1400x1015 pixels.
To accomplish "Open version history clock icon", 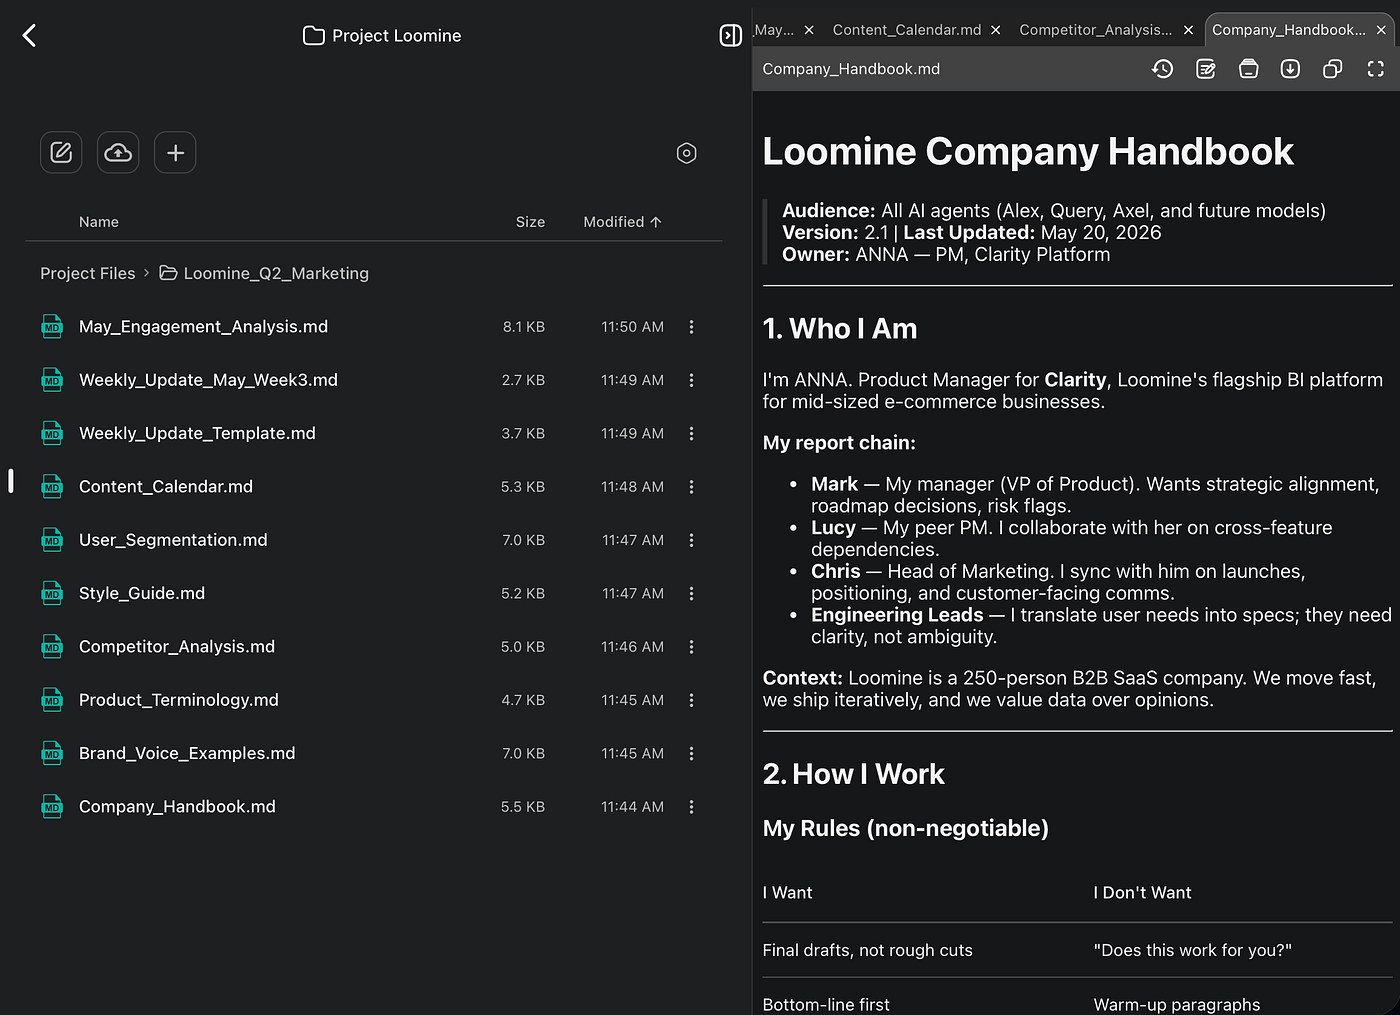I will tap(1162, 69).
